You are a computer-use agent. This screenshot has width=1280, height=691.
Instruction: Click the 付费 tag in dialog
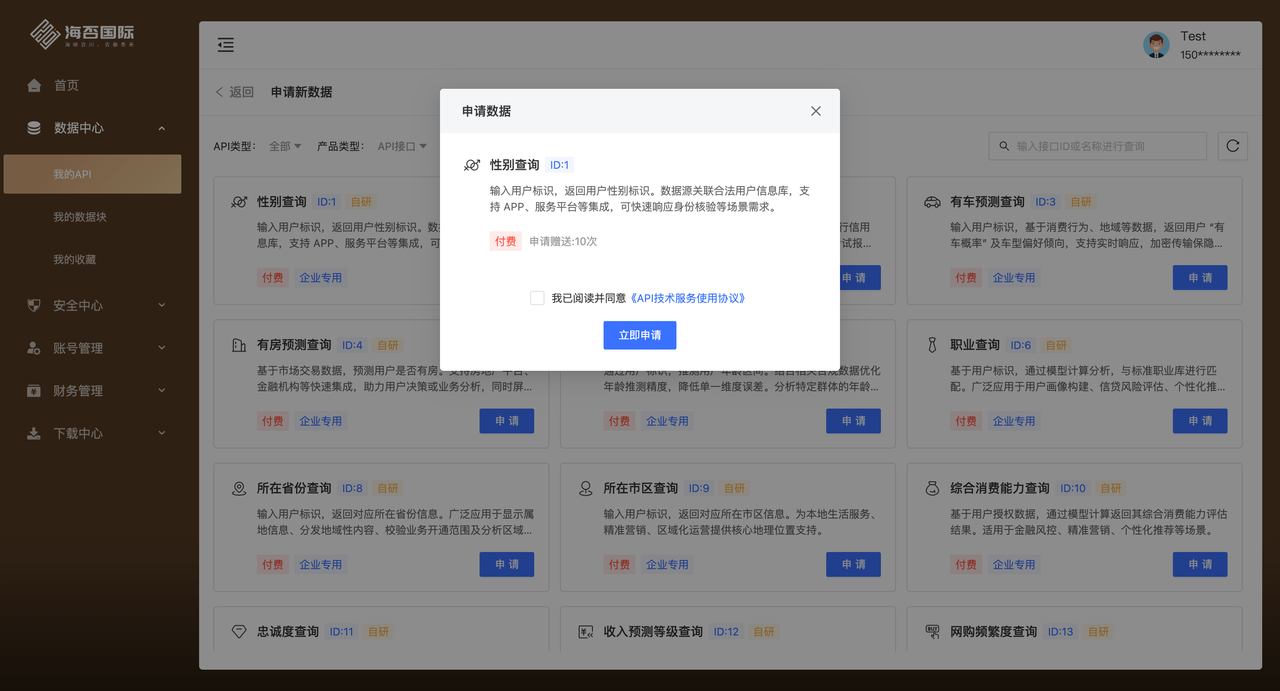506,241
